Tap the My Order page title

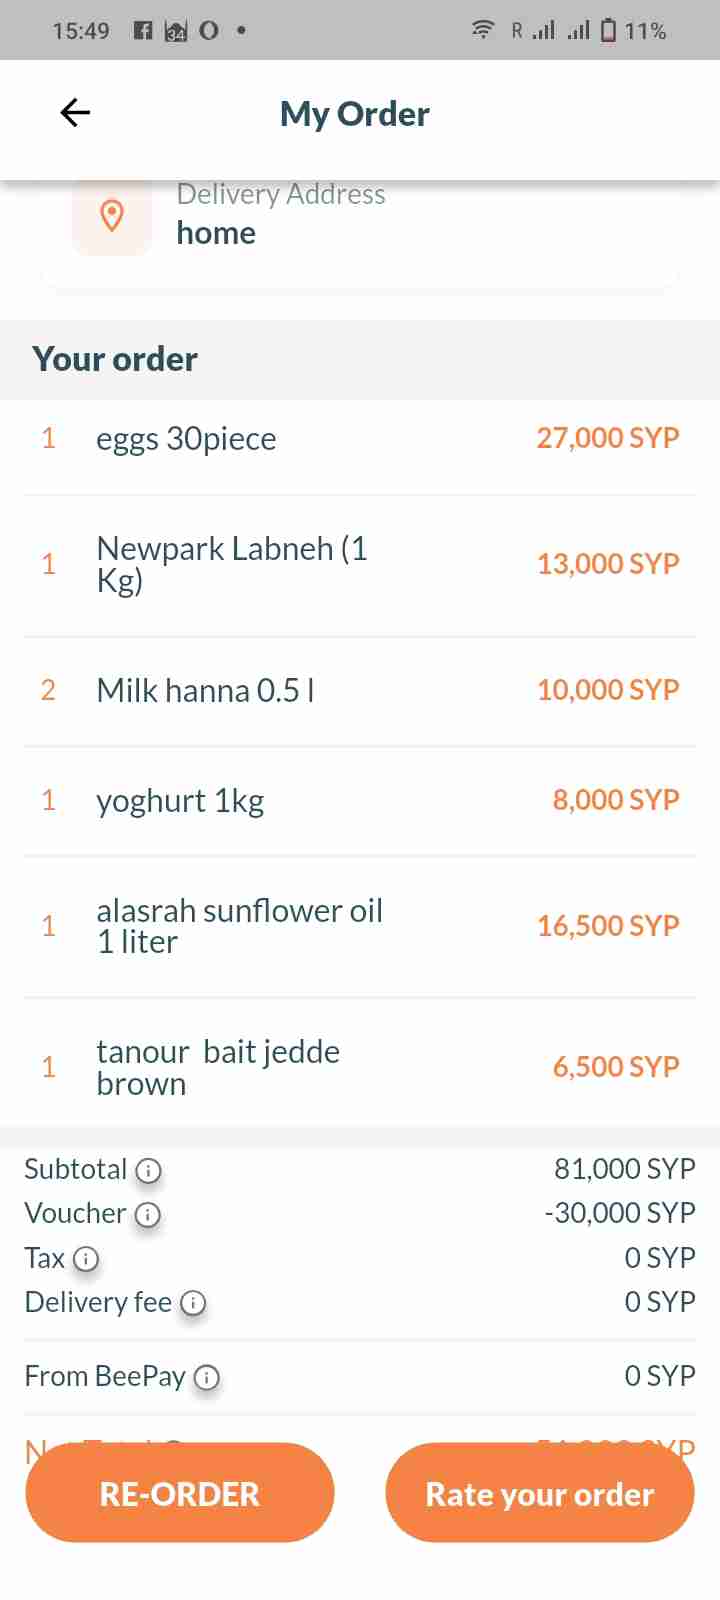click(x=355, y=114)
